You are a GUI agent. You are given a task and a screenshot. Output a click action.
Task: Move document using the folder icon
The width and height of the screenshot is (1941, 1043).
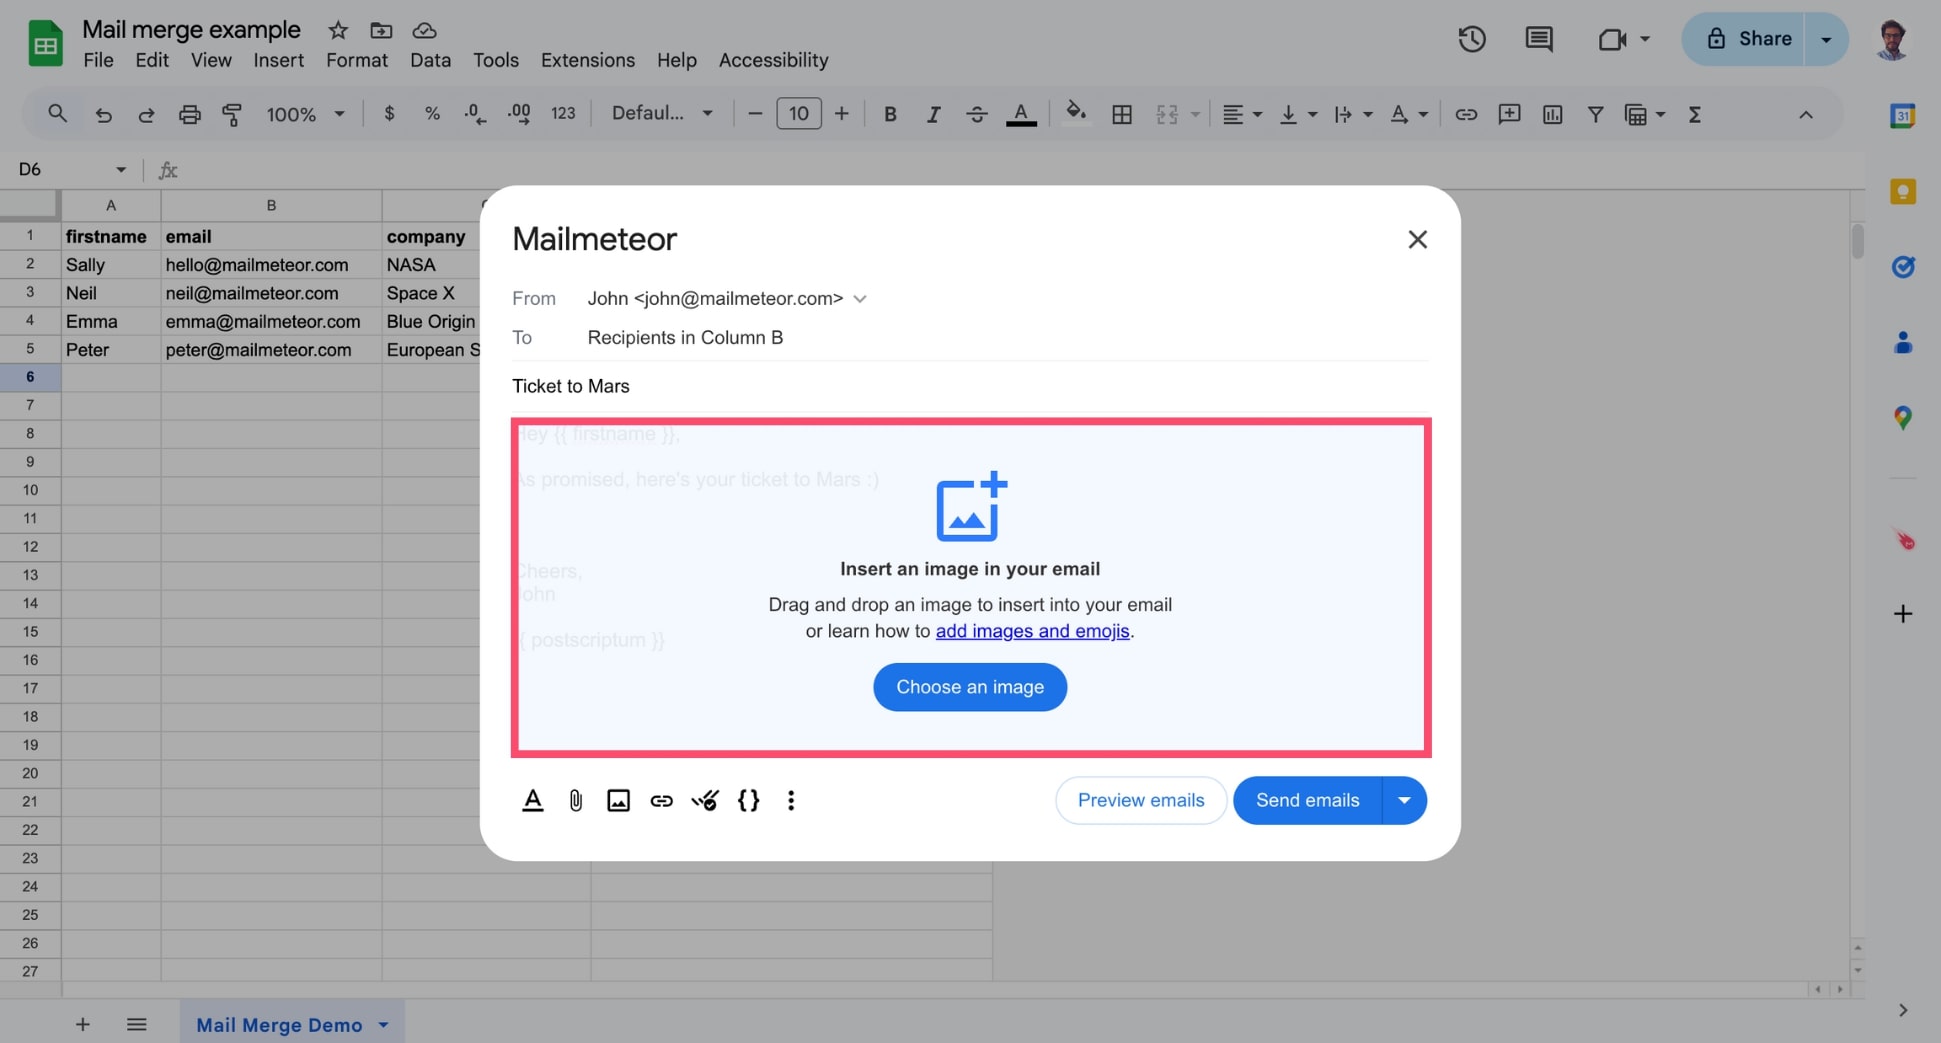(x=381, y=30)
